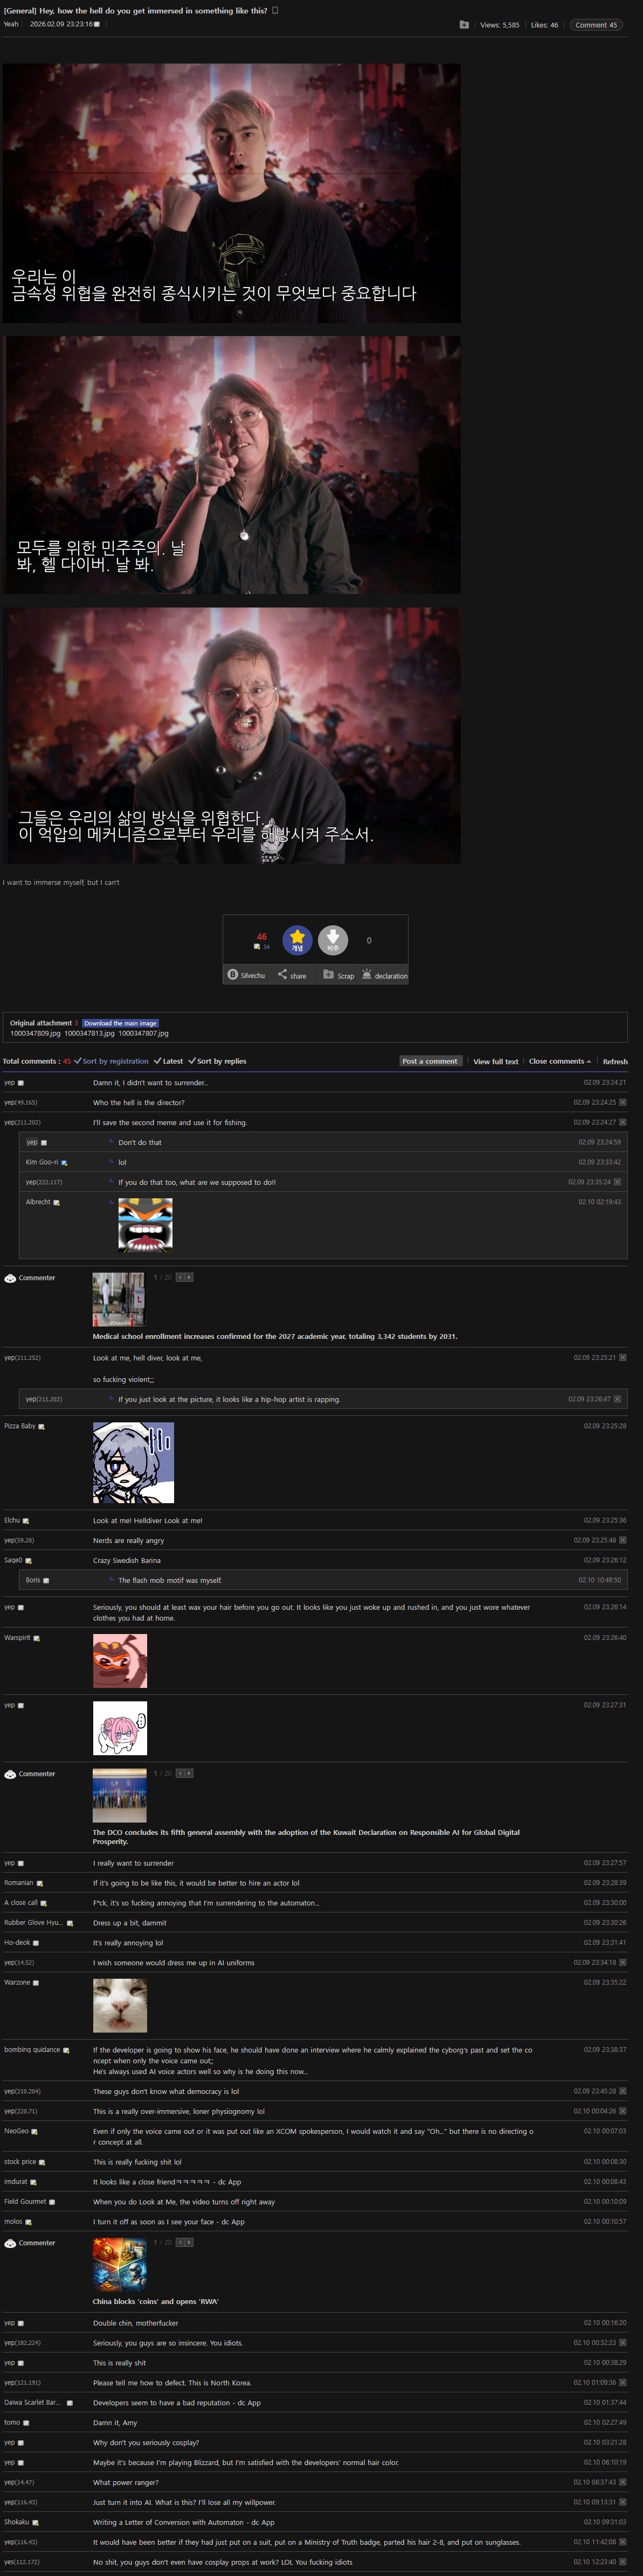The height and width of the screenshot is (2576, 643).
Task: Click user badge icon beside NeoGeo
Action: 34,2132
